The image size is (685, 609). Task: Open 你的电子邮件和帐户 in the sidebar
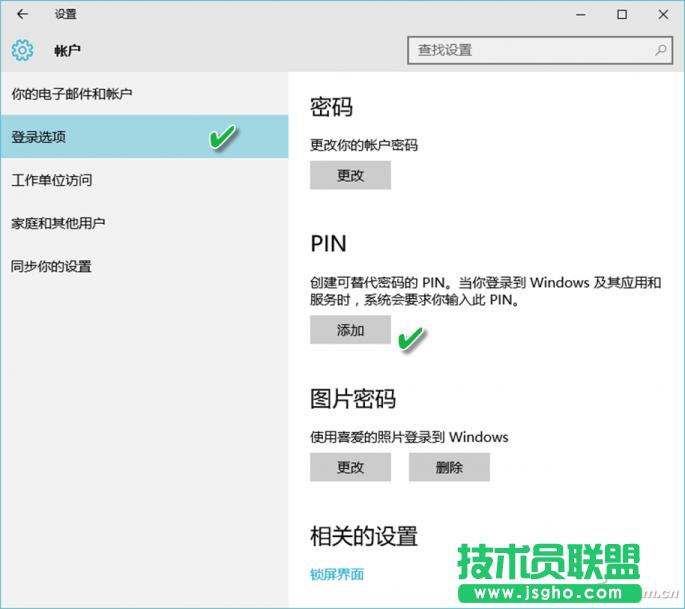[x=72, y=94]
